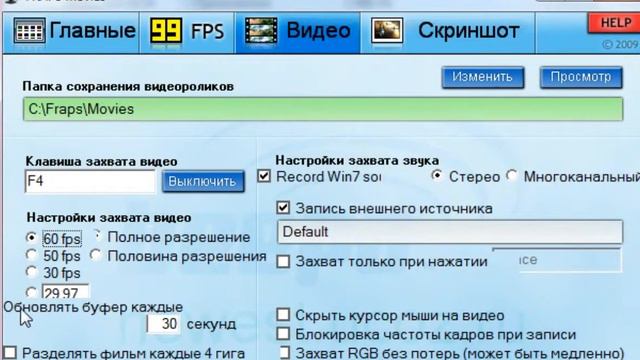Select Полное разрешение option

pyautogui.click(x=172, y=237)
